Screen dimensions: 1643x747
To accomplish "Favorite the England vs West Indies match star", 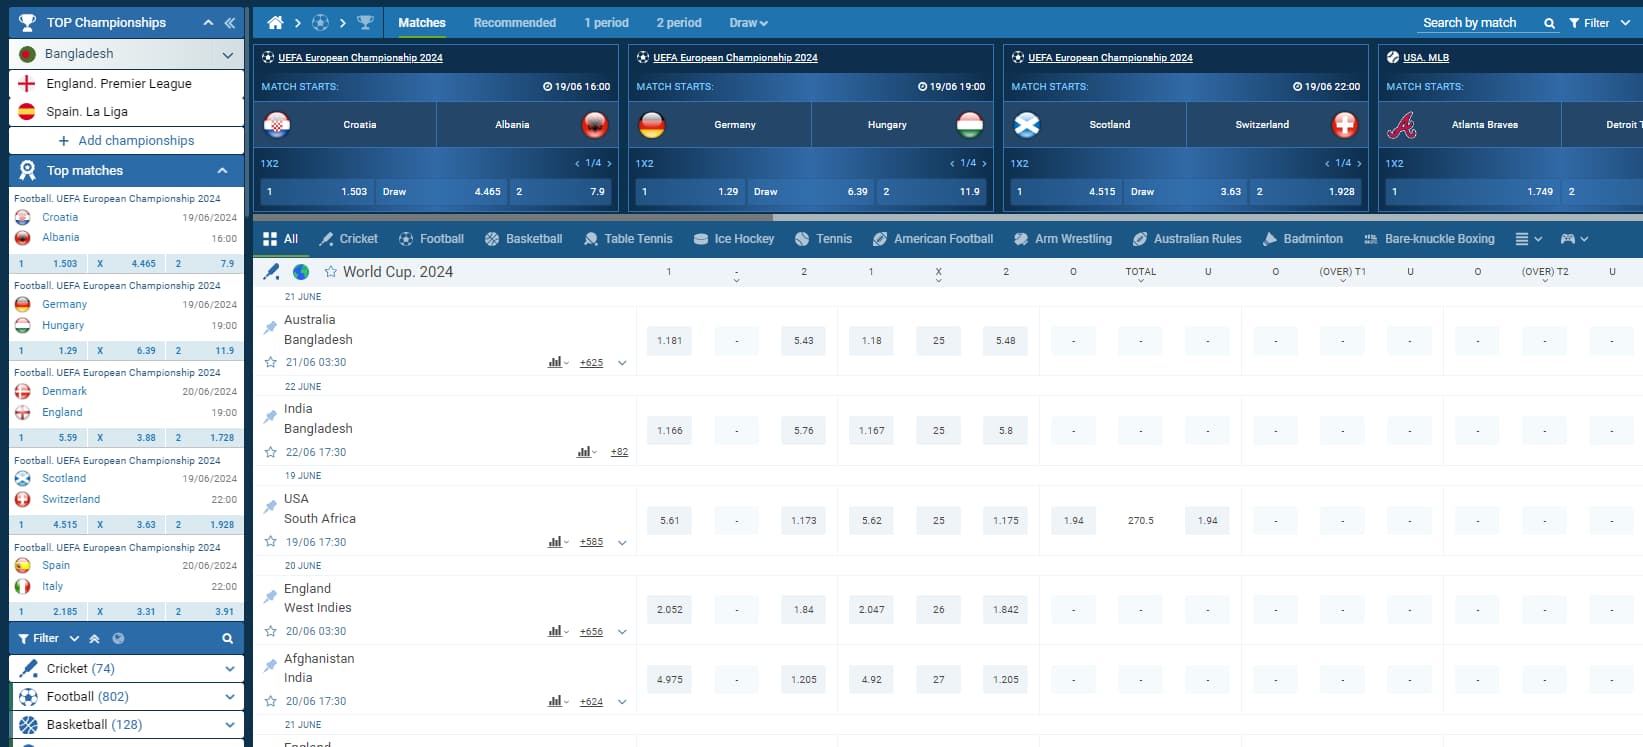I will (270, 631).
